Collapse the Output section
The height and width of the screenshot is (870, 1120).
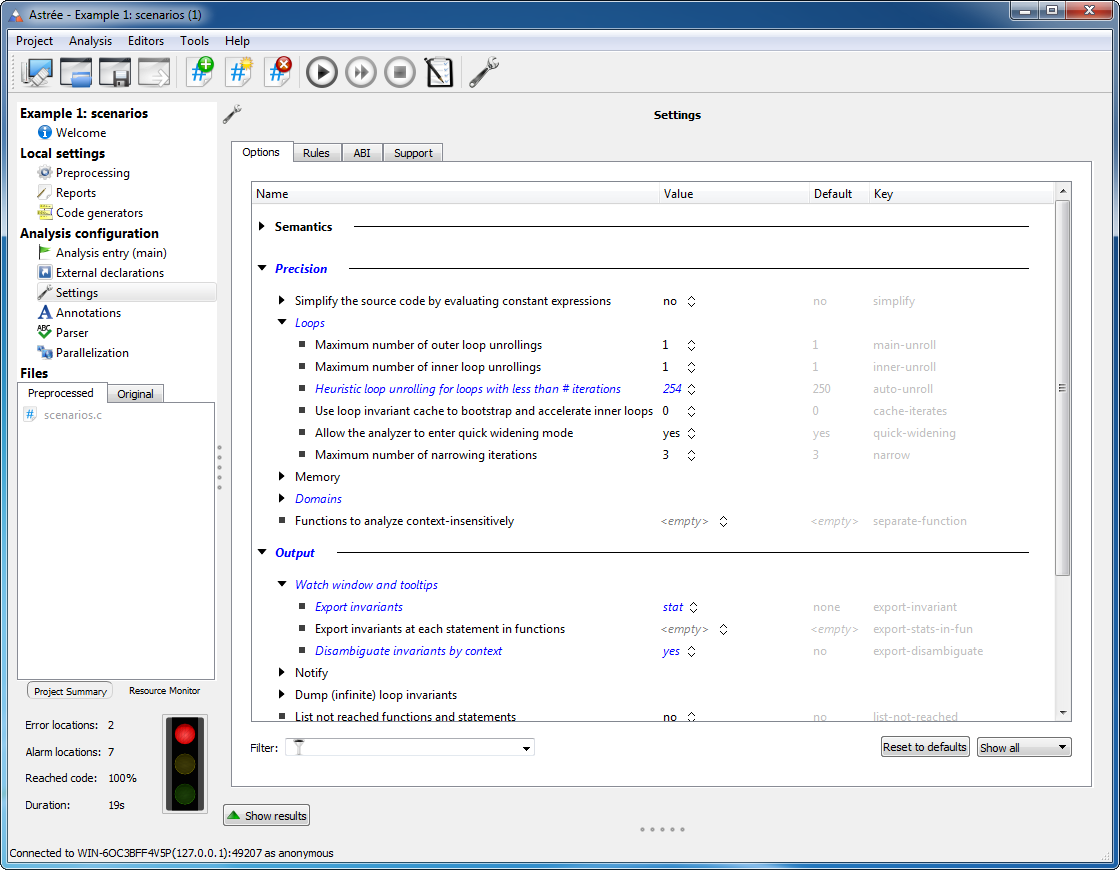(x=261, y=552)
